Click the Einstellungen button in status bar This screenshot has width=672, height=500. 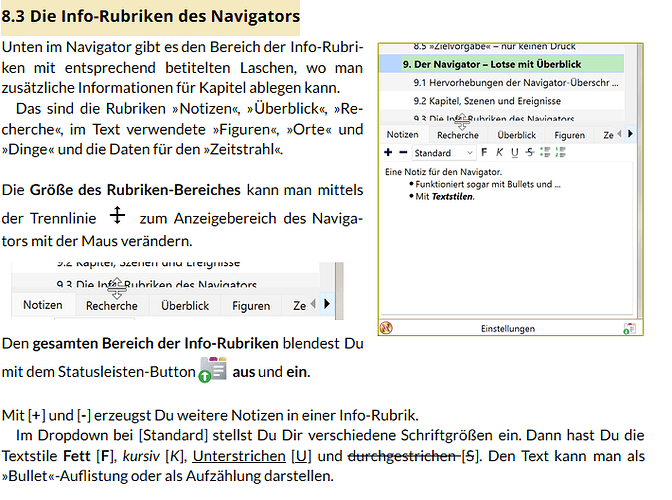(508, 328)
